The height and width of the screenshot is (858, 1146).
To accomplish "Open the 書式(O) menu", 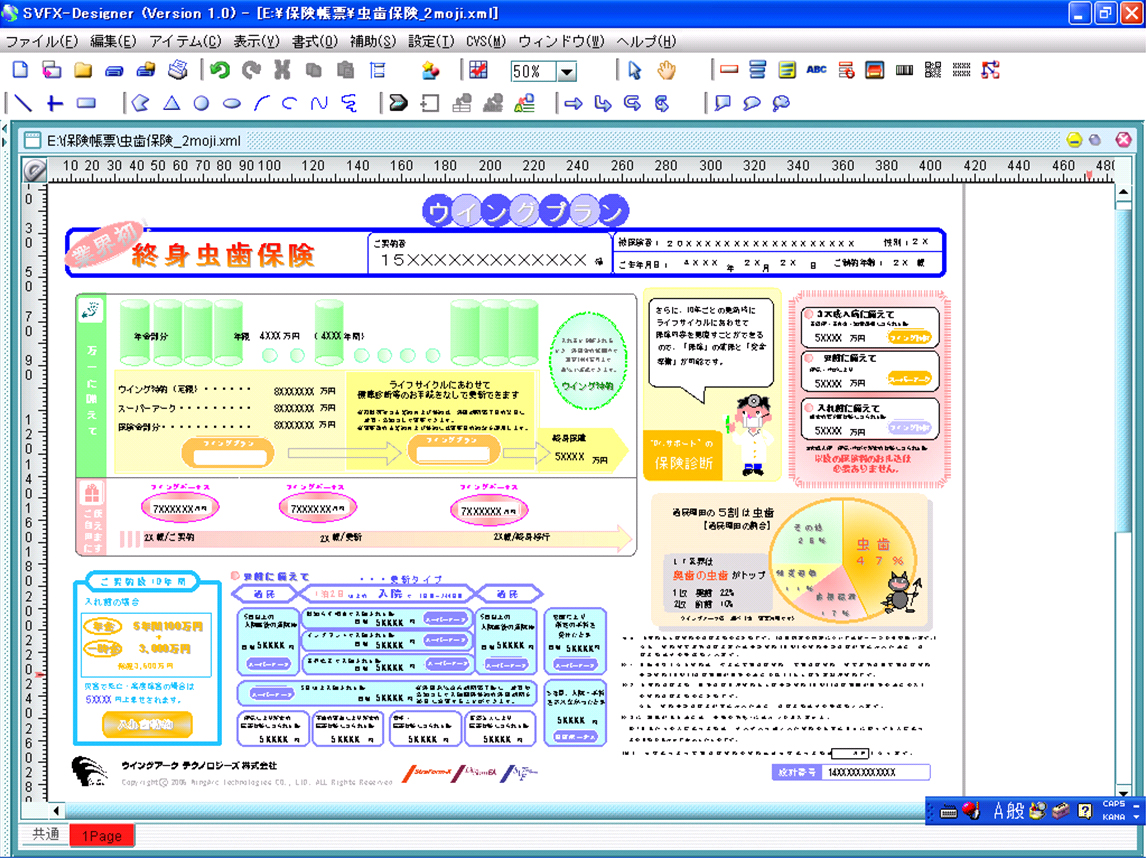I will (x=315, y=41).
